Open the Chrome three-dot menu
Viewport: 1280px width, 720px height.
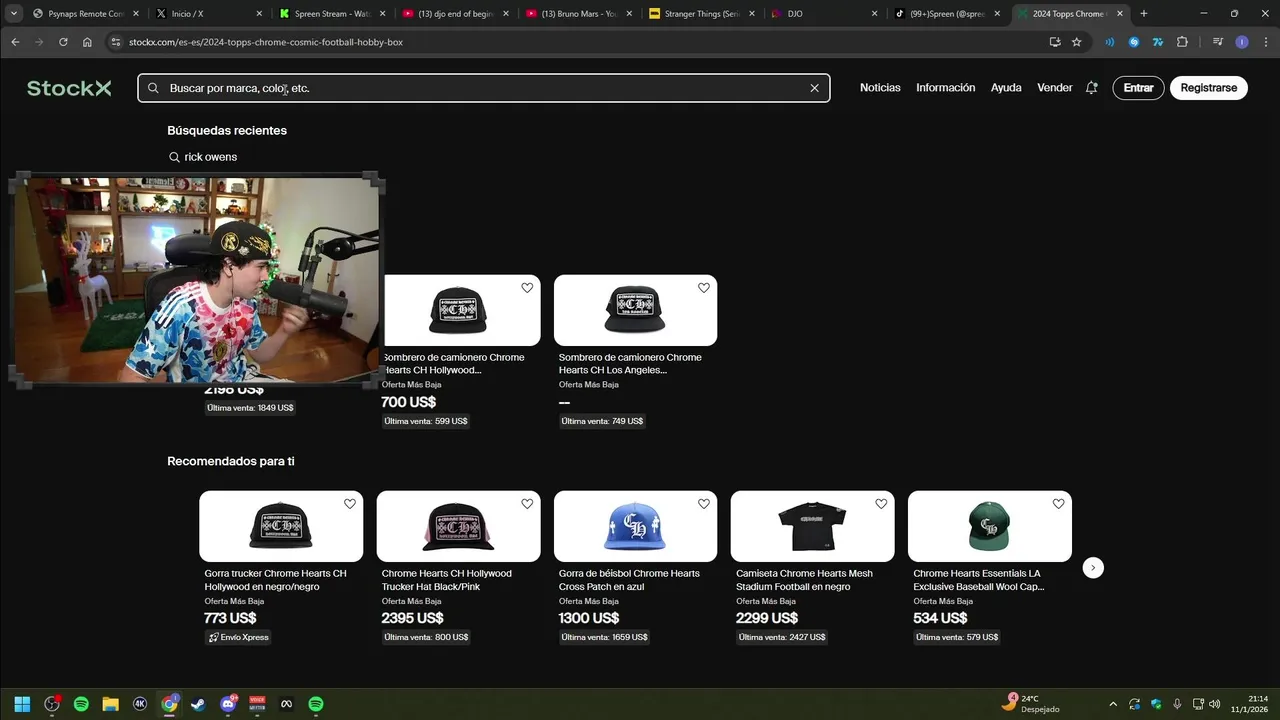tap(1264, 42)
